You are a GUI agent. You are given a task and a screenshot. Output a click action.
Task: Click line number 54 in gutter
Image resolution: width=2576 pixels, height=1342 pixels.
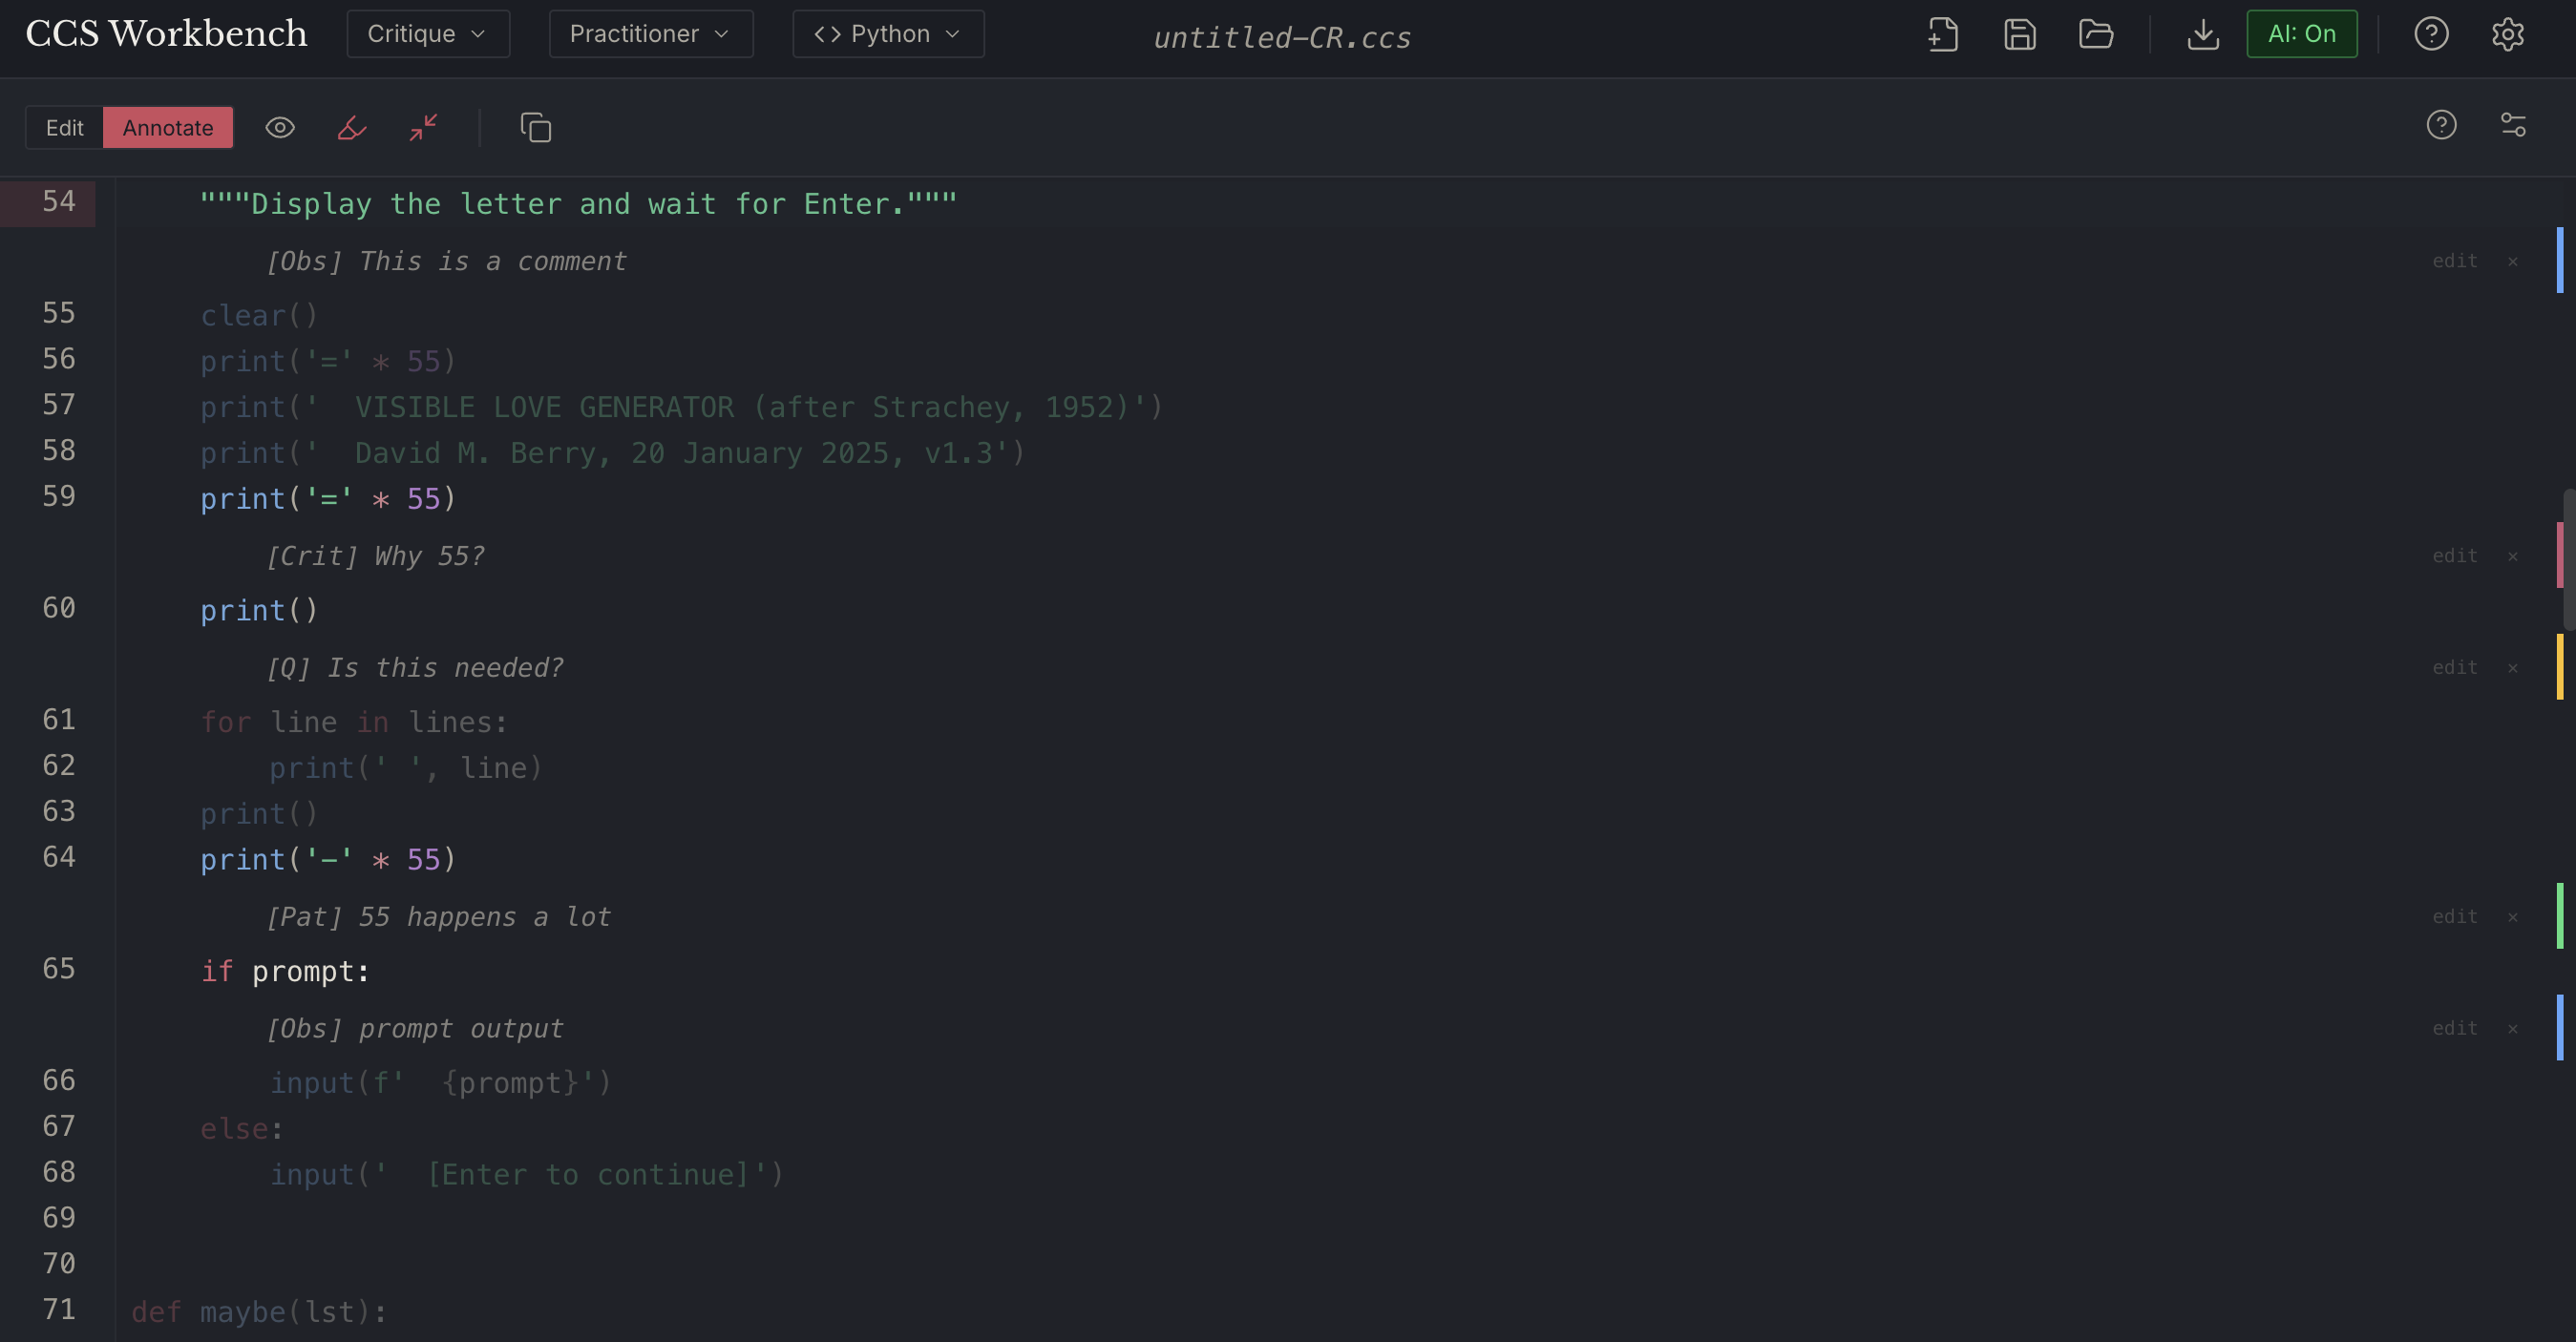58,202
